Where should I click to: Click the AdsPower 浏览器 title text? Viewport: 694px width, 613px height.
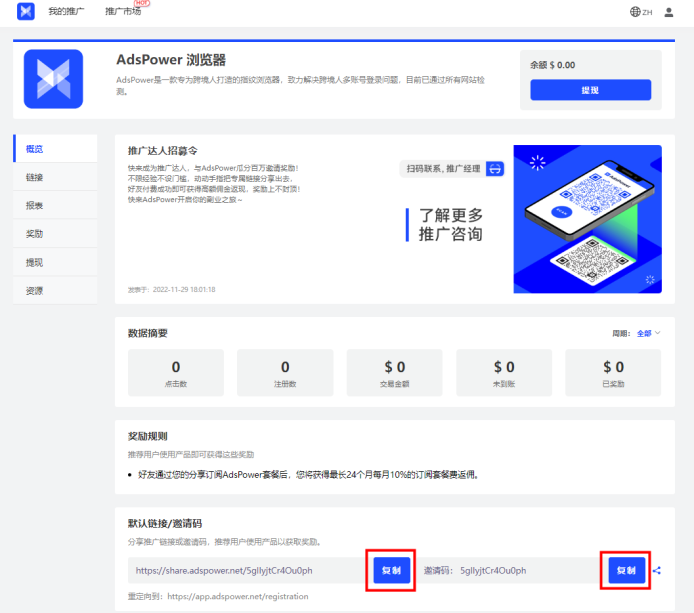pos(171,60)
